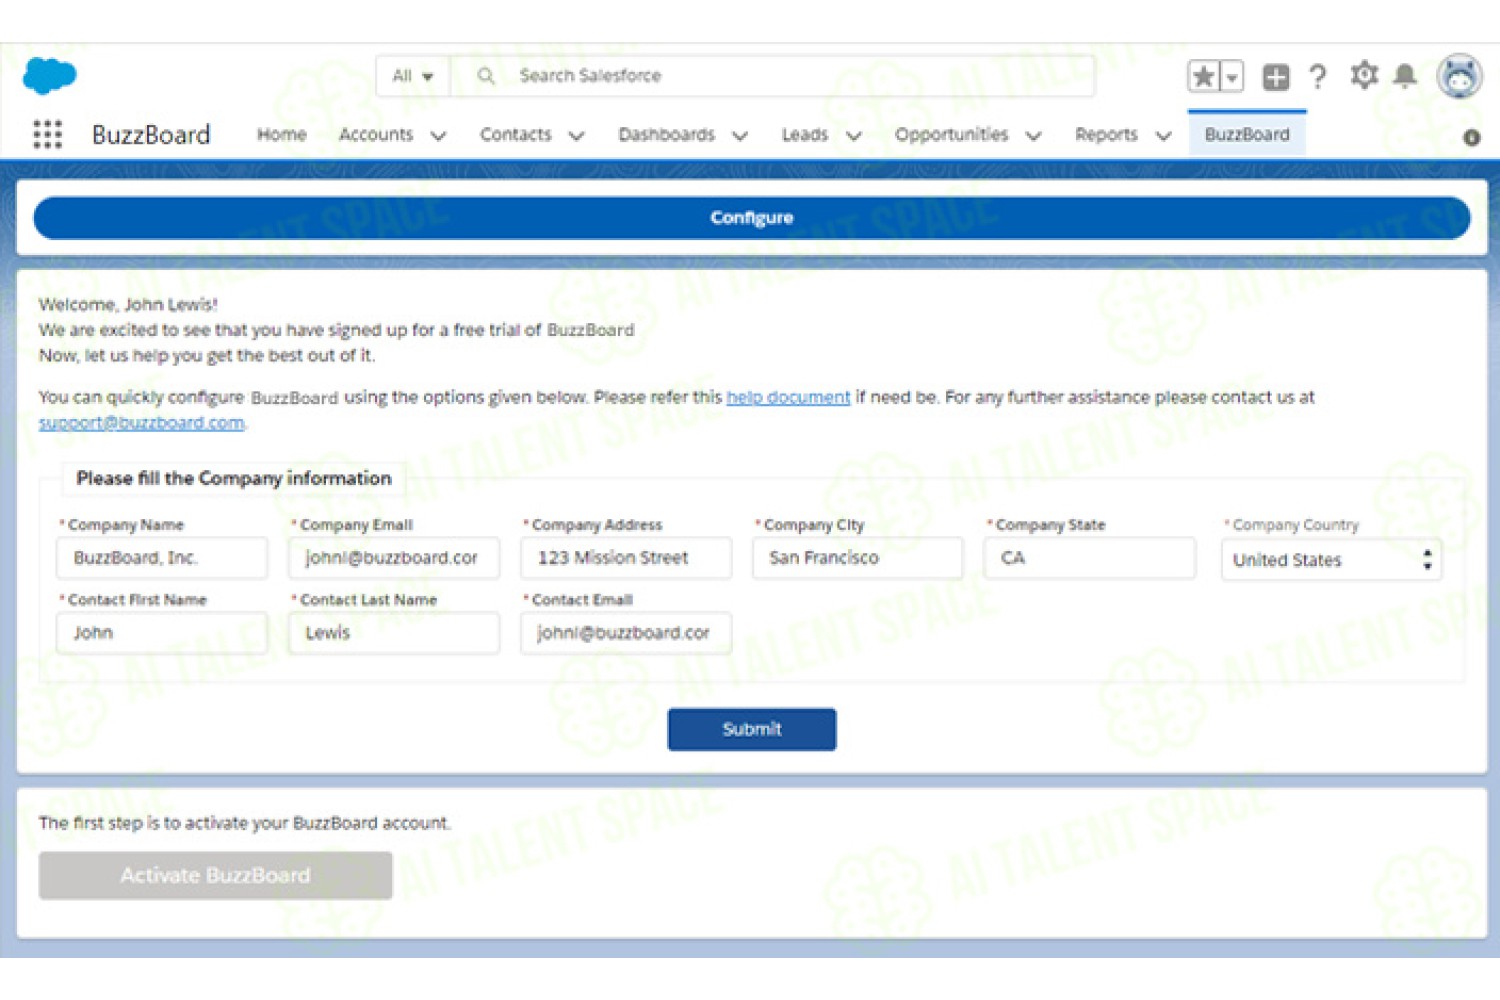The height and width of the screenshot is (1000, 1500).
Task: Expand the Accounts tab chevron
Action: click(438, 136)
